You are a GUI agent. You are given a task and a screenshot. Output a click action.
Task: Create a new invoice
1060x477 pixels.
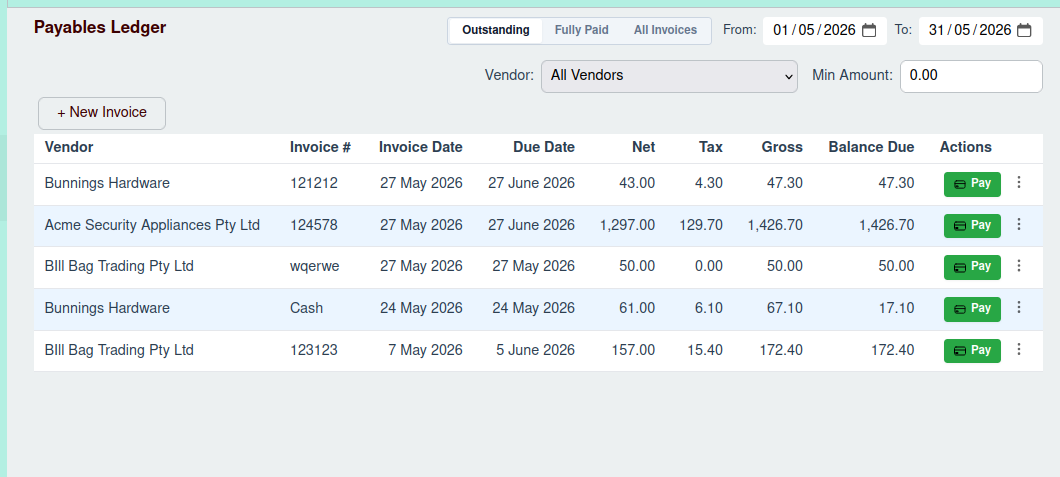(102, 113)
